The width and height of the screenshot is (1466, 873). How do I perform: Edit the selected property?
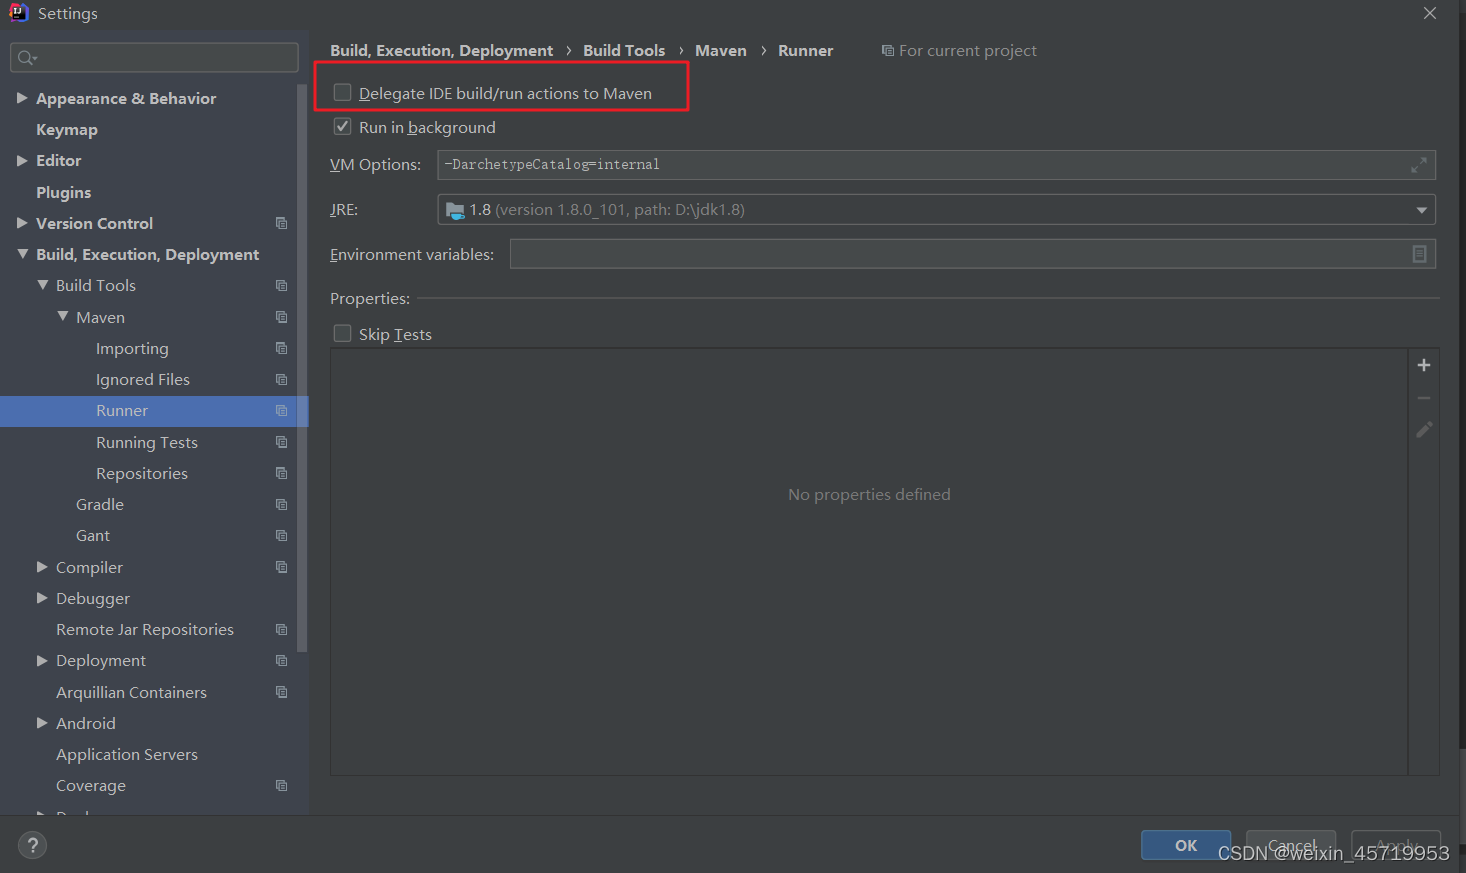1424,429
